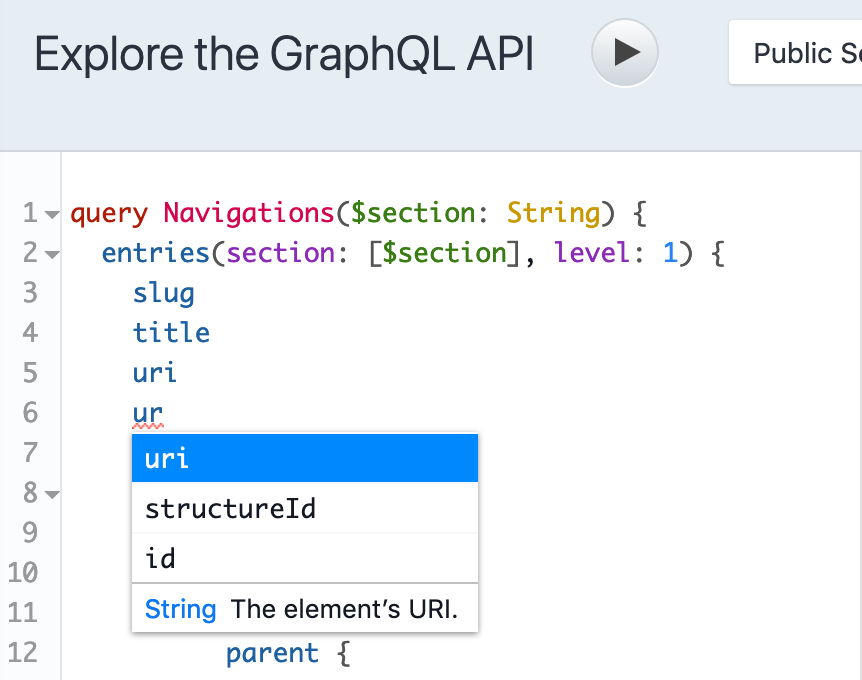
Task: Click line number 10 in the gutter
Action: pyautogui.click(x=23, y=572)
